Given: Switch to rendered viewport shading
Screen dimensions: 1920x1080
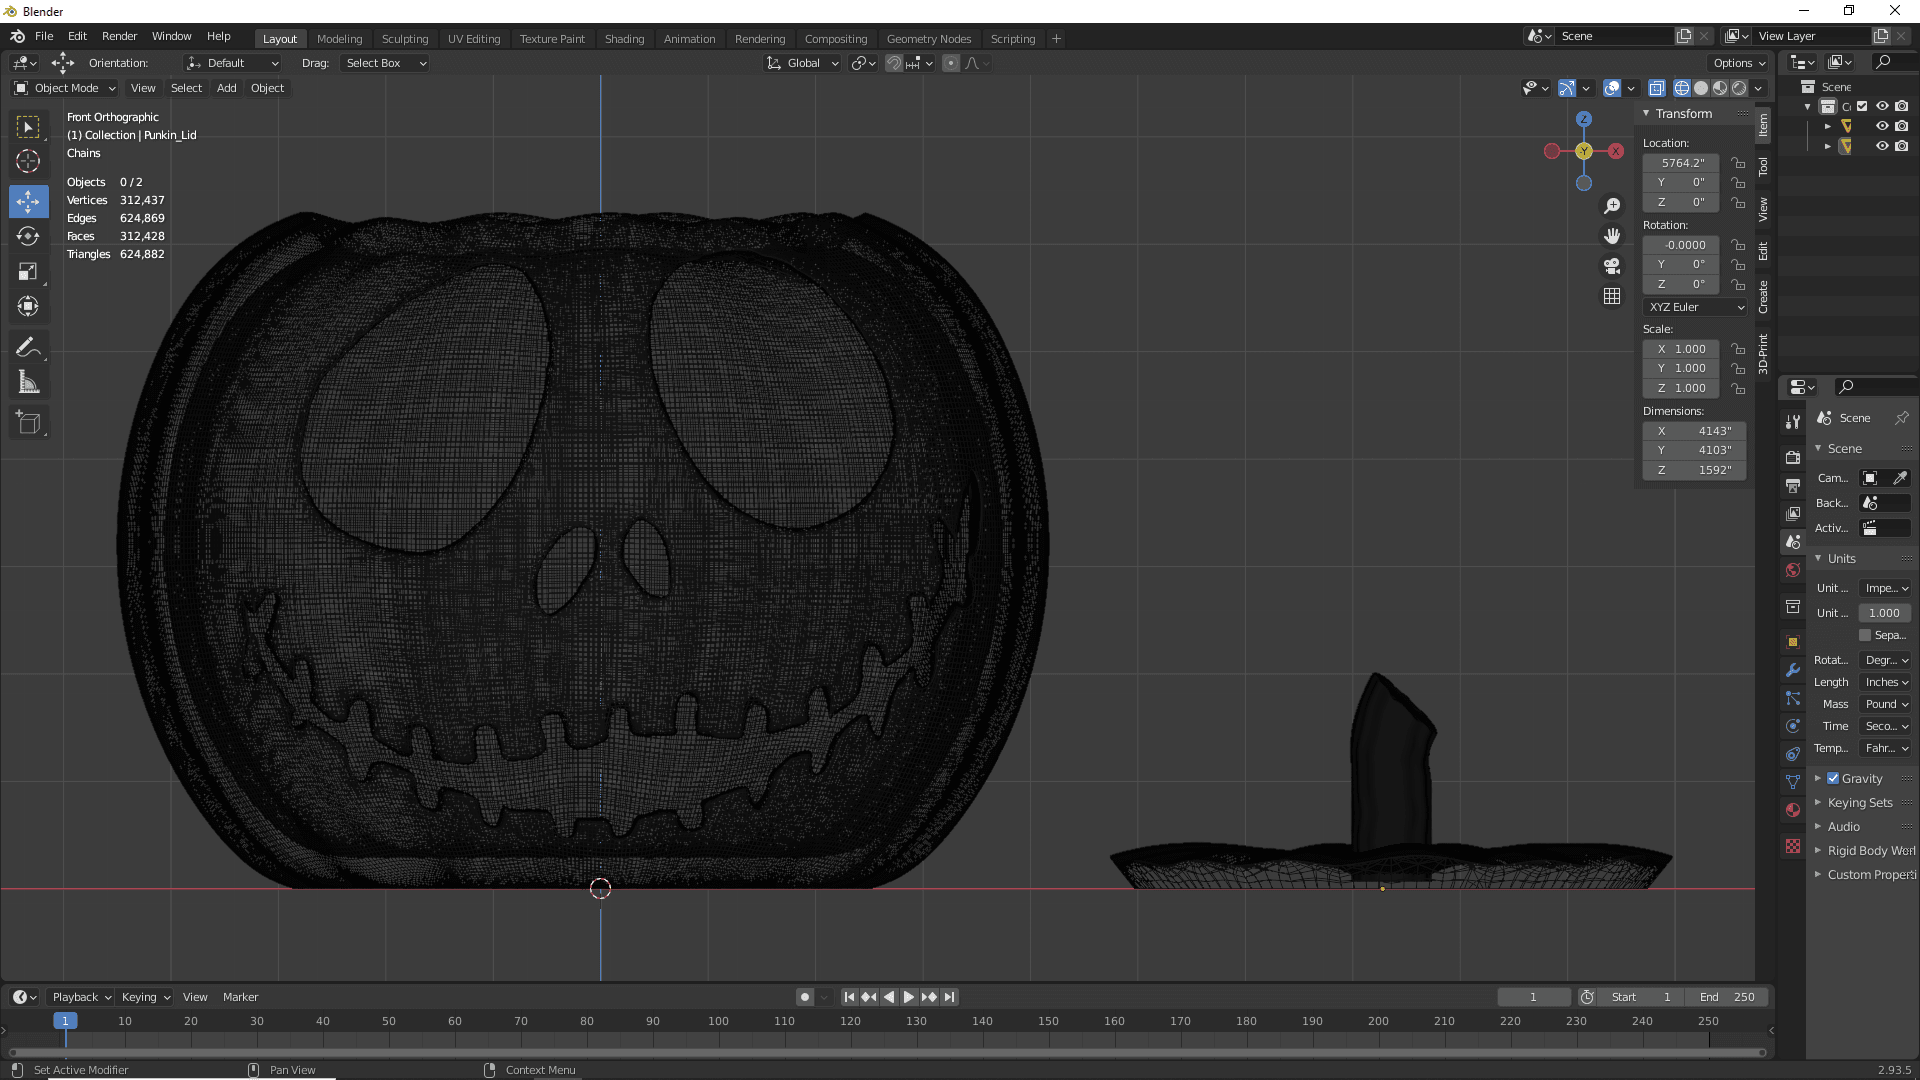Looking at the screenshot, I should tap(1739, 88).
